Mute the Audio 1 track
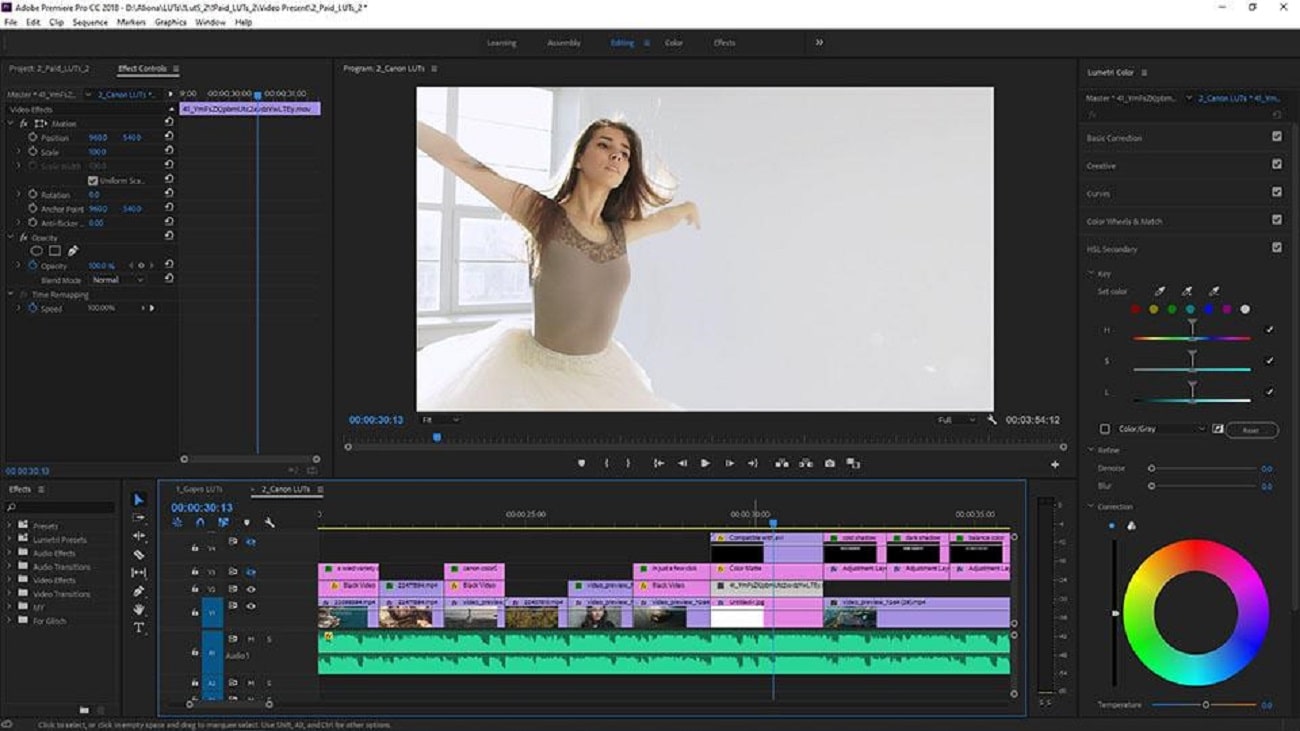This screenshot has height=731, width=1300. [x=250, y=640]
